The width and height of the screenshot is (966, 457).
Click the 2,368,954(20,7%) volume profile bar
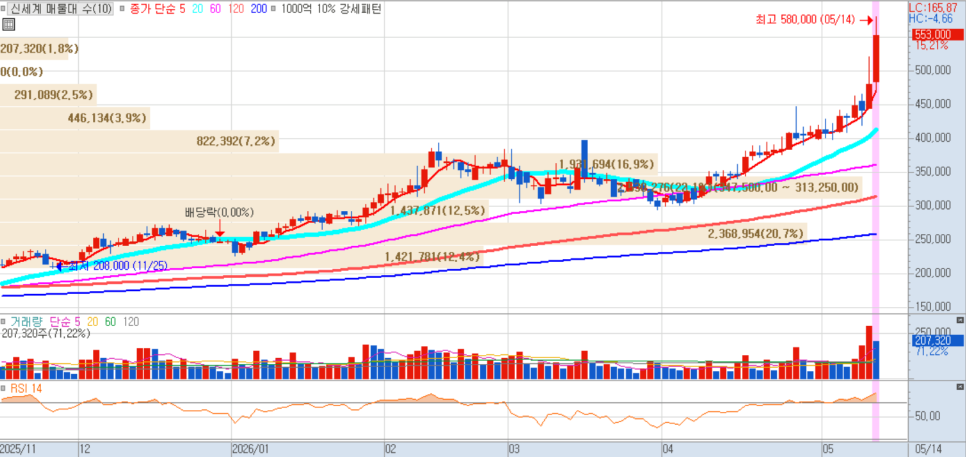[403, 233]
